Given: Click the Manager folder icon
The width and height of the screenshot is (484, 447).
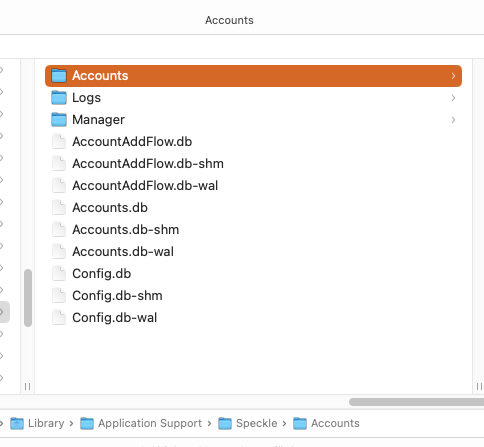Looking at the screenshot, I should (x=59, y=120).
